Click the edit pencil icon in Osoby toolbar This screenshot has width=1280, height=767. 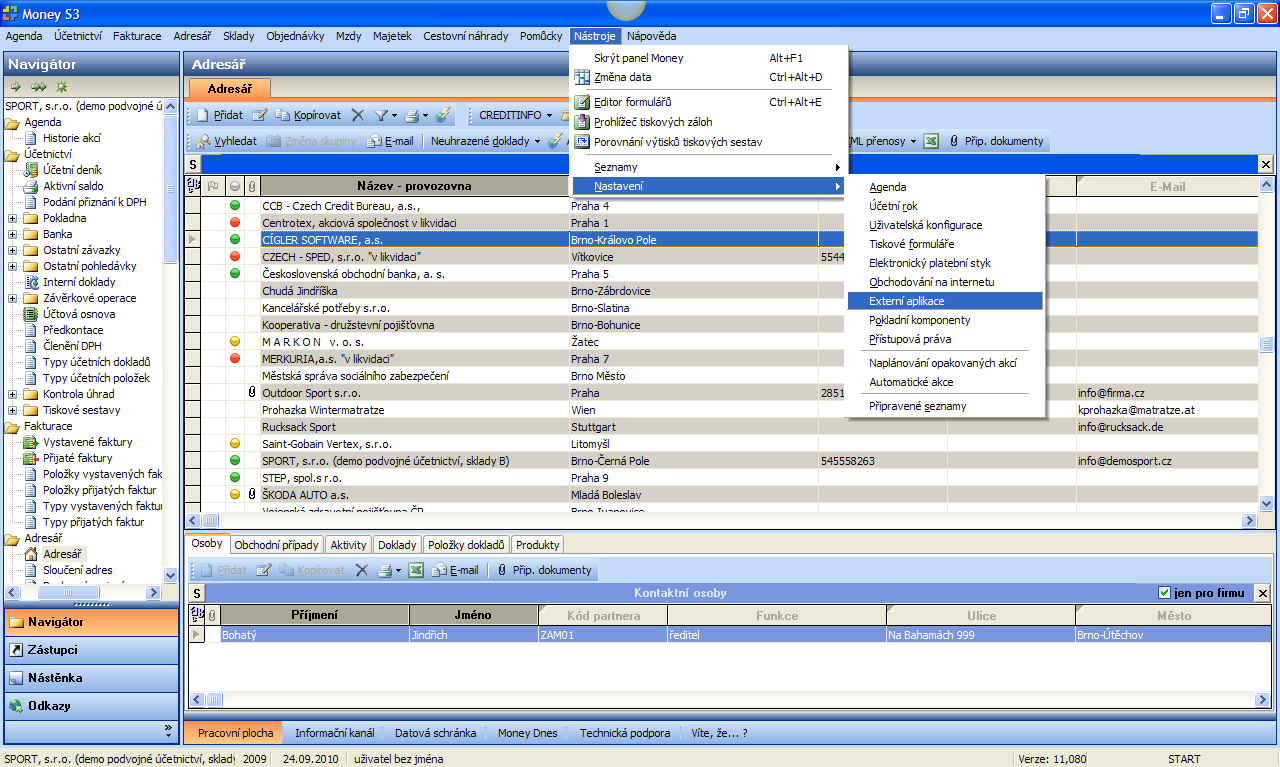pyautogui.click(x=264, y=570)
